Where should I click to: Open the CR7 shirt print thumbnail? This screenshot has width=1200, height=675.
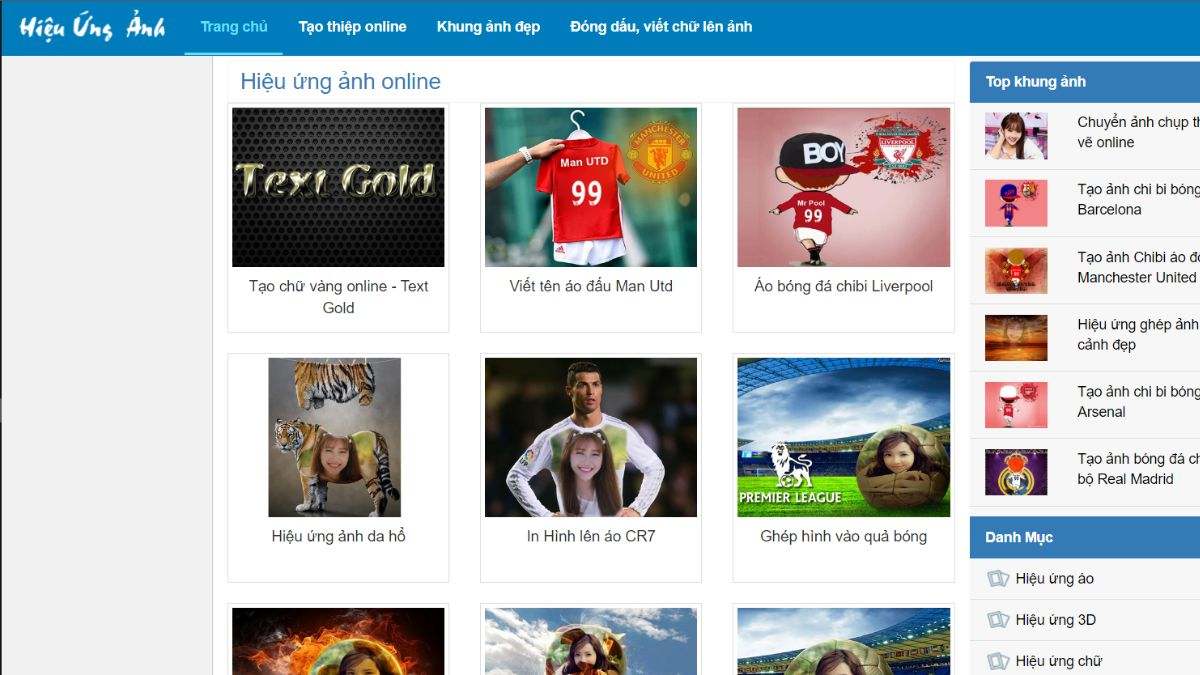[x=591, y=437]
